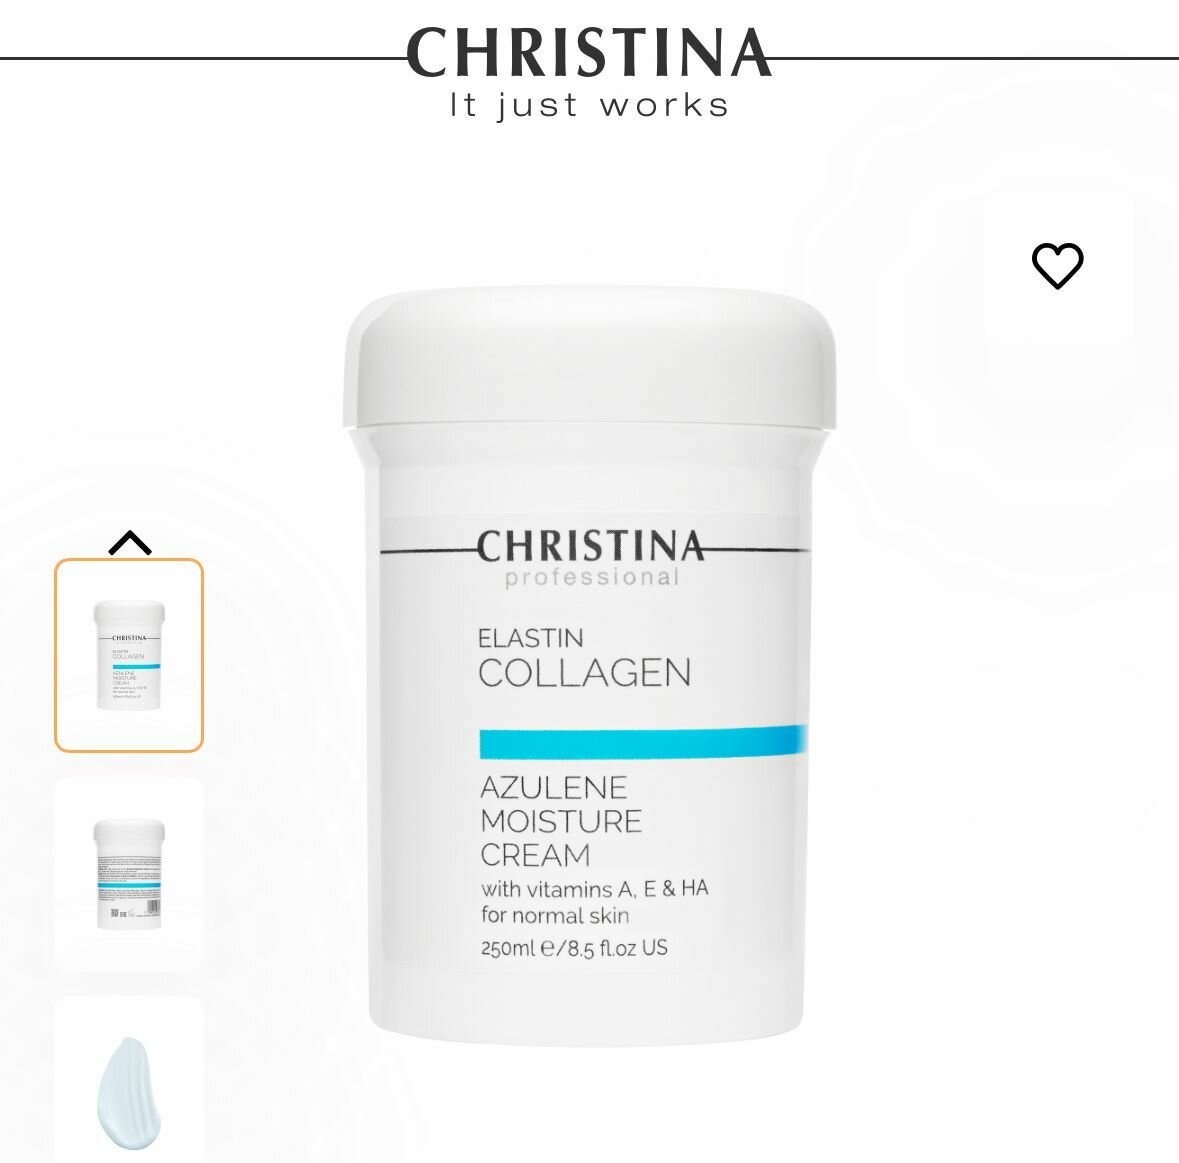Select the cream texture smear thumbnail

click(129, 1080)
